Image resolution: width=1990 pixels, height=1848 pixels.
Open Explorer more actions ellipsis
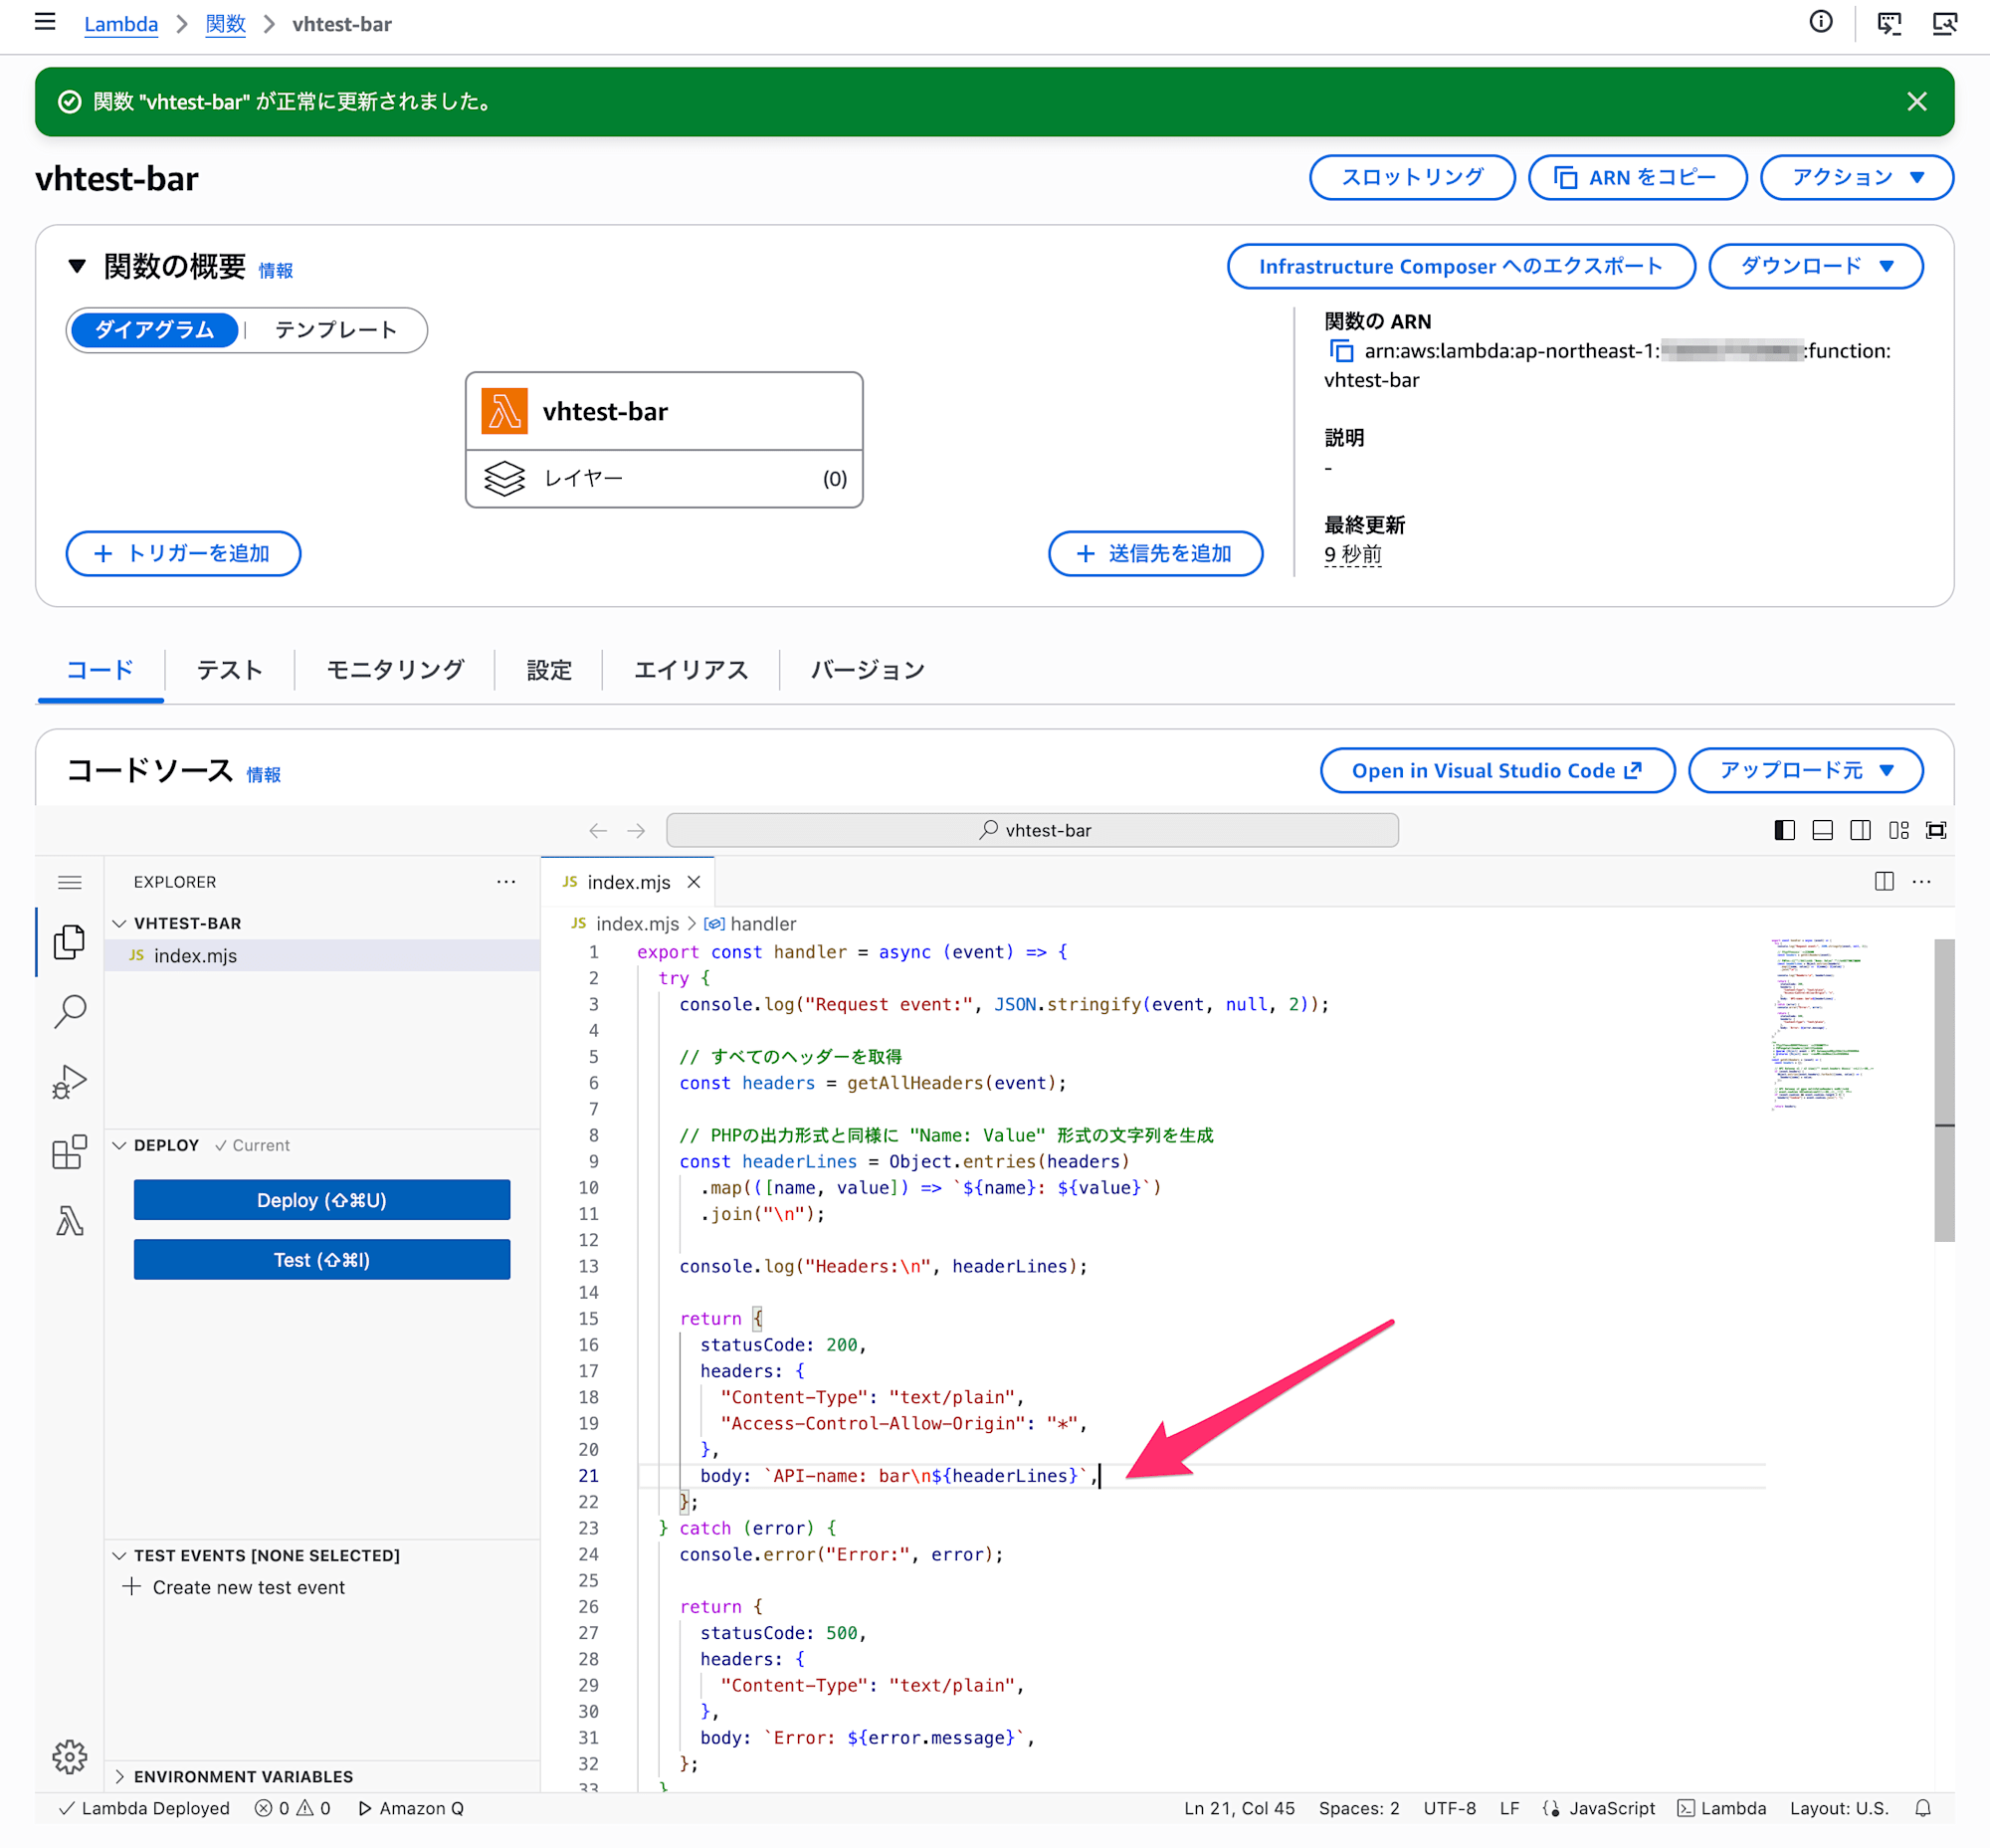click(x=506, y=881)
